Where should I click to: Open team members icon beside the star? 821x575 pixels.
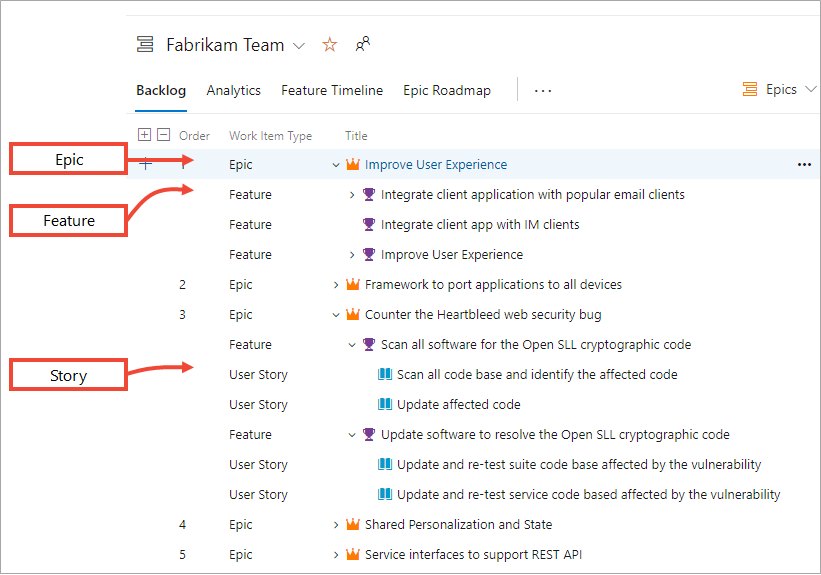(363, 44)
